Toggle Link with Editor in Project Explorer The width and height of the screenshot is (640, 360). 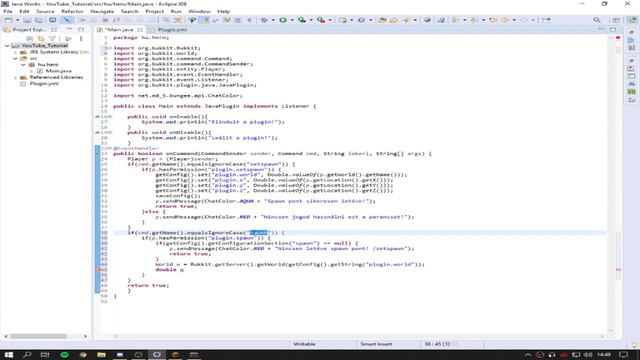[x=41, y=38]
